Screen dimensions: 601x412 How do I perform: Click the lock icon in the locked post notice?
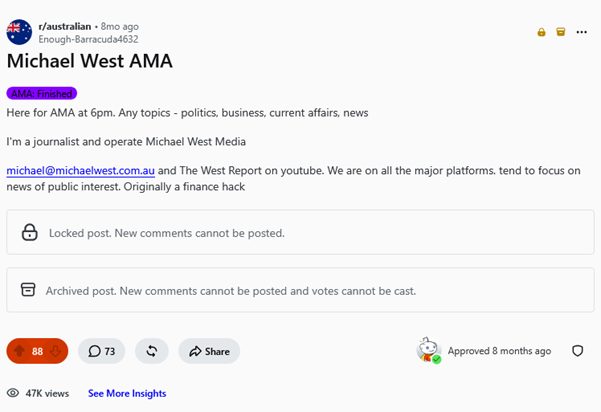point(30,232)
